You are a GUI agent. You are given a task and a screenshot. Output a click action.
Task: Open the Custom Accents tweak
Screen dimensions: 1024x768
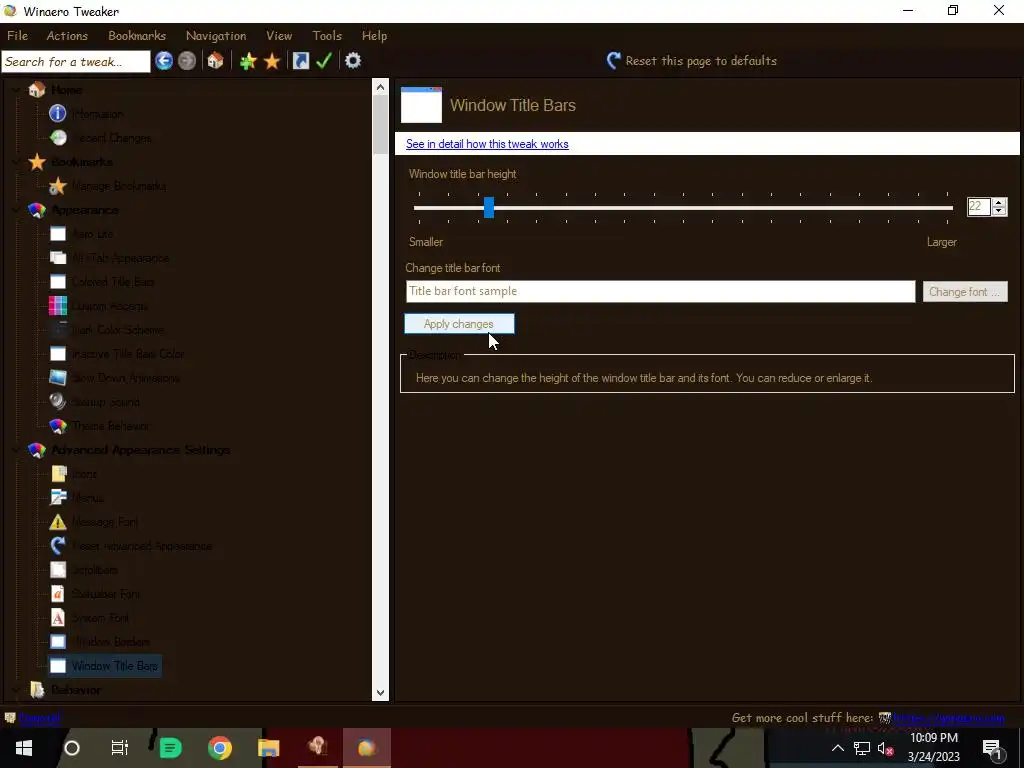click(110, 306)
